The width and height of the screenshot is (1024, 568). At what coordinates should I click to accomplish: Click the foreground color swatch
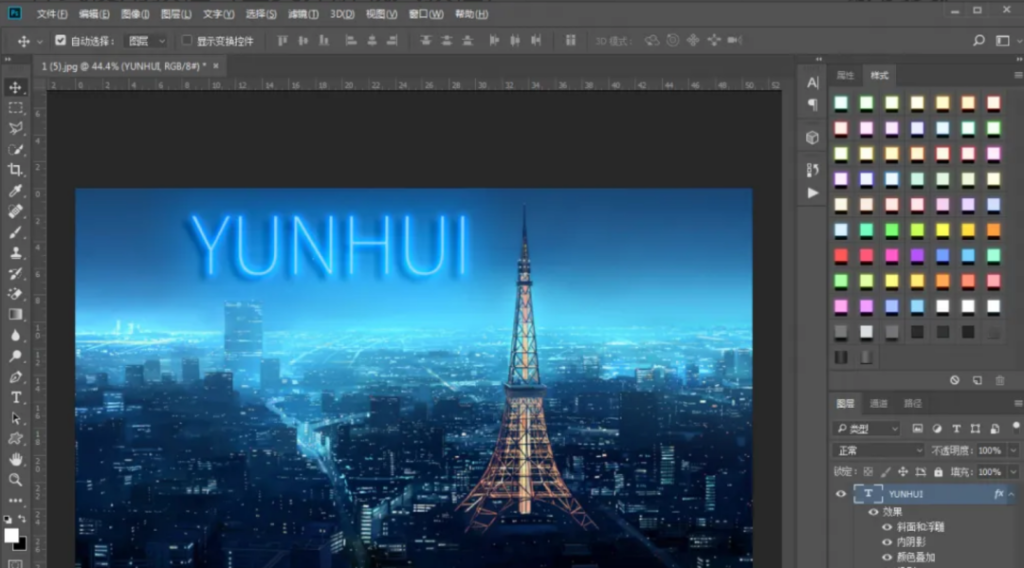[12, 535]
